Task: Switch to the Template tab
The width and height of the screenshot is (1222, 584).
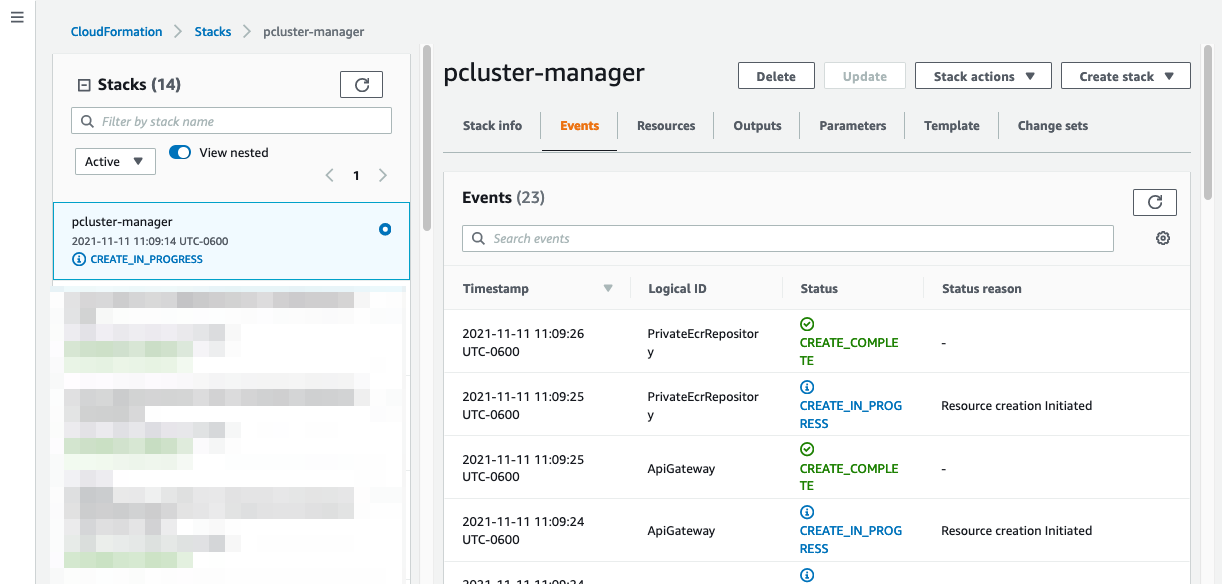Action: tap(951, 125)
